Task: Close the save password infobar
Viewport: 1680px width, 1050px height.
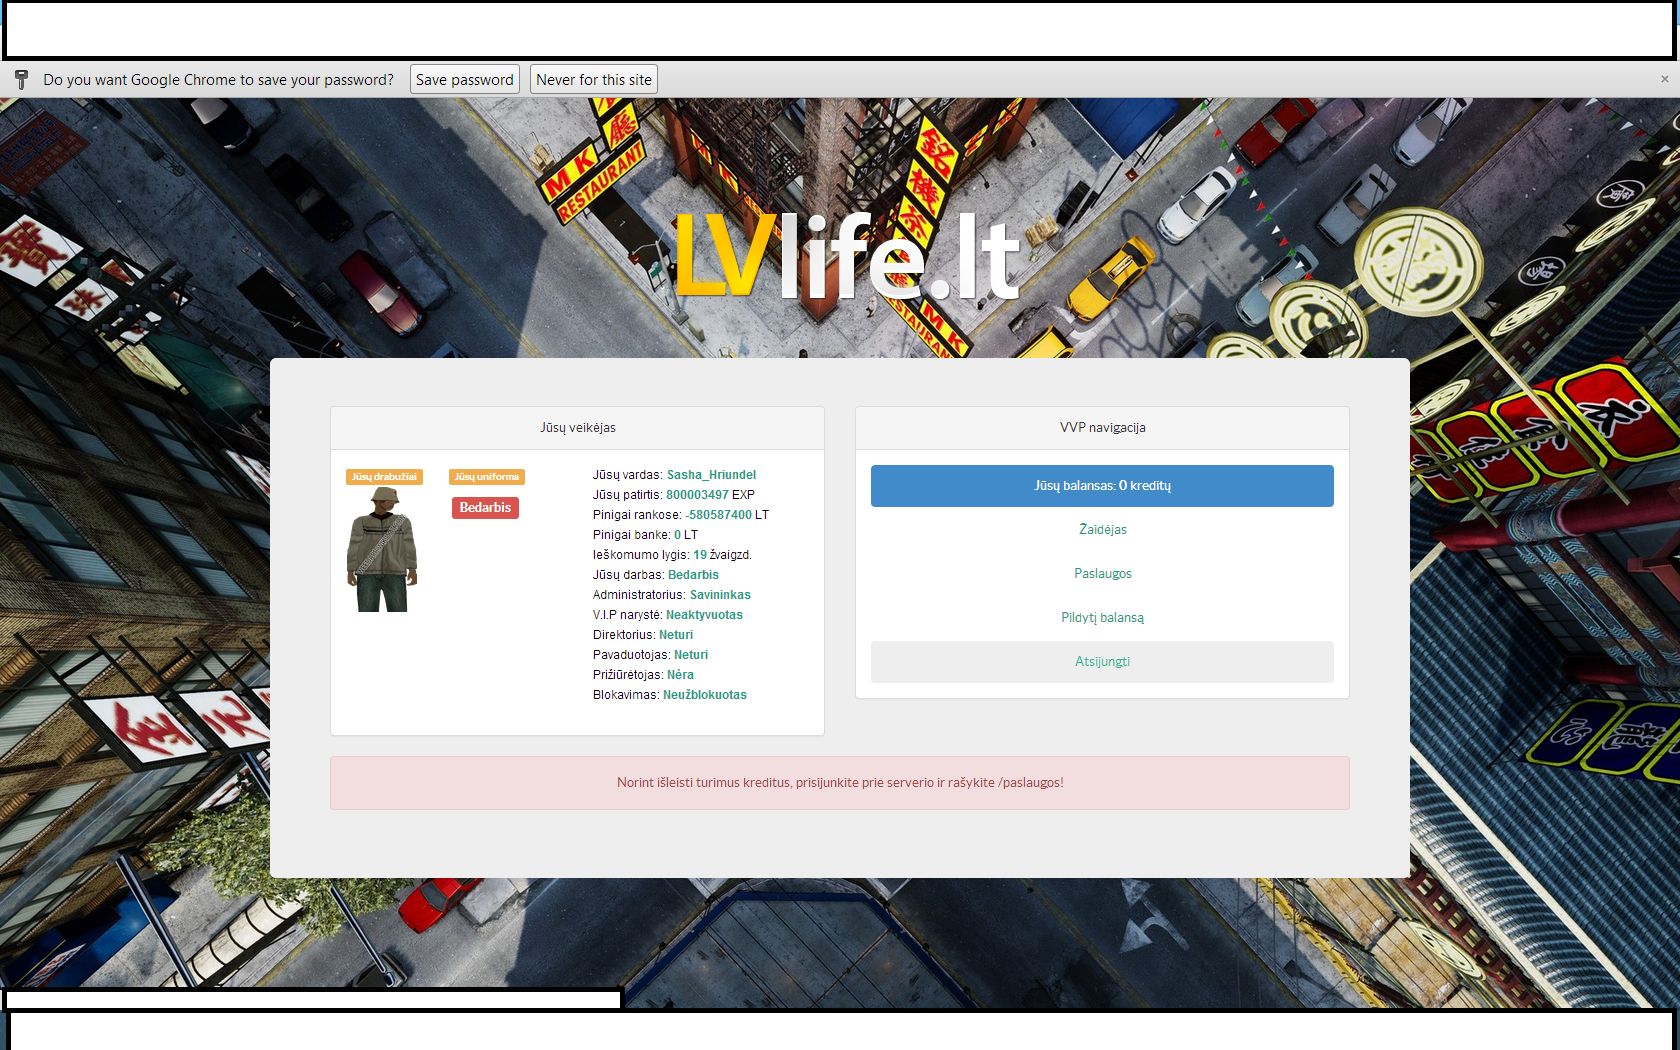Action: pyautogui.click(x=1664, y=79)
